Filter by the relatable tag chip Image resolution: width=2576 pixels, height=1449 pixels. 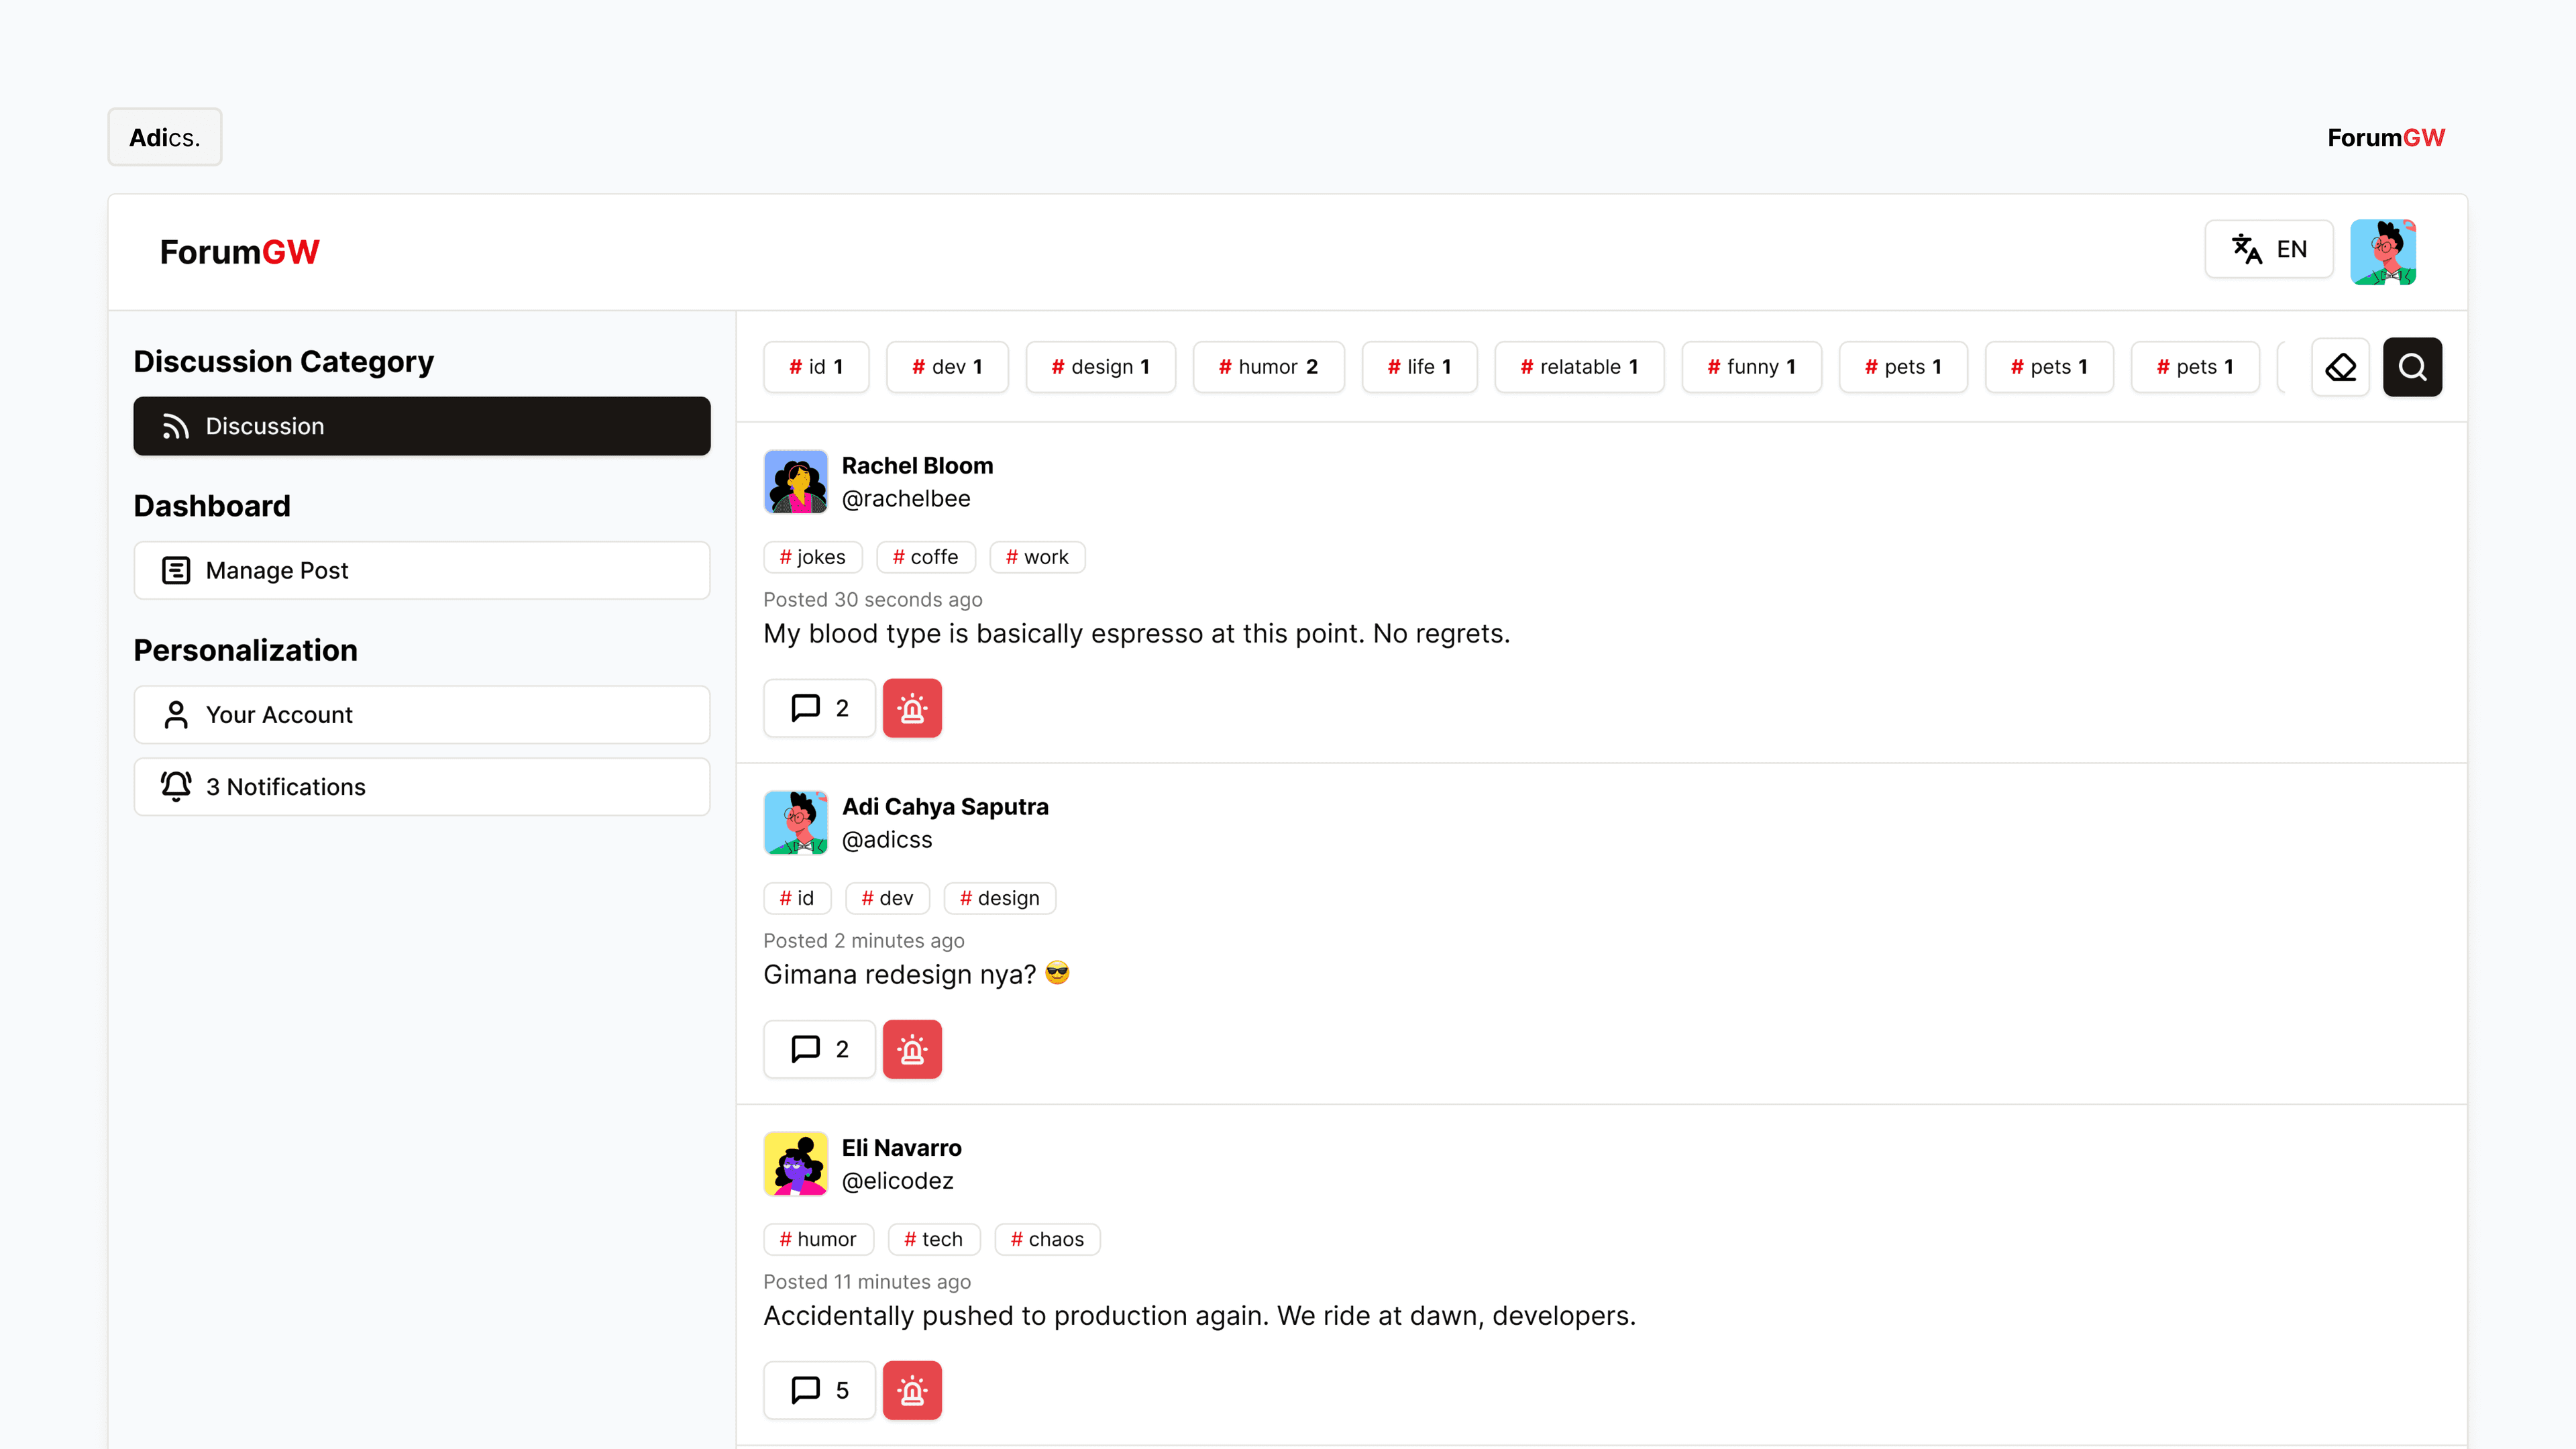pos(1579,367)
